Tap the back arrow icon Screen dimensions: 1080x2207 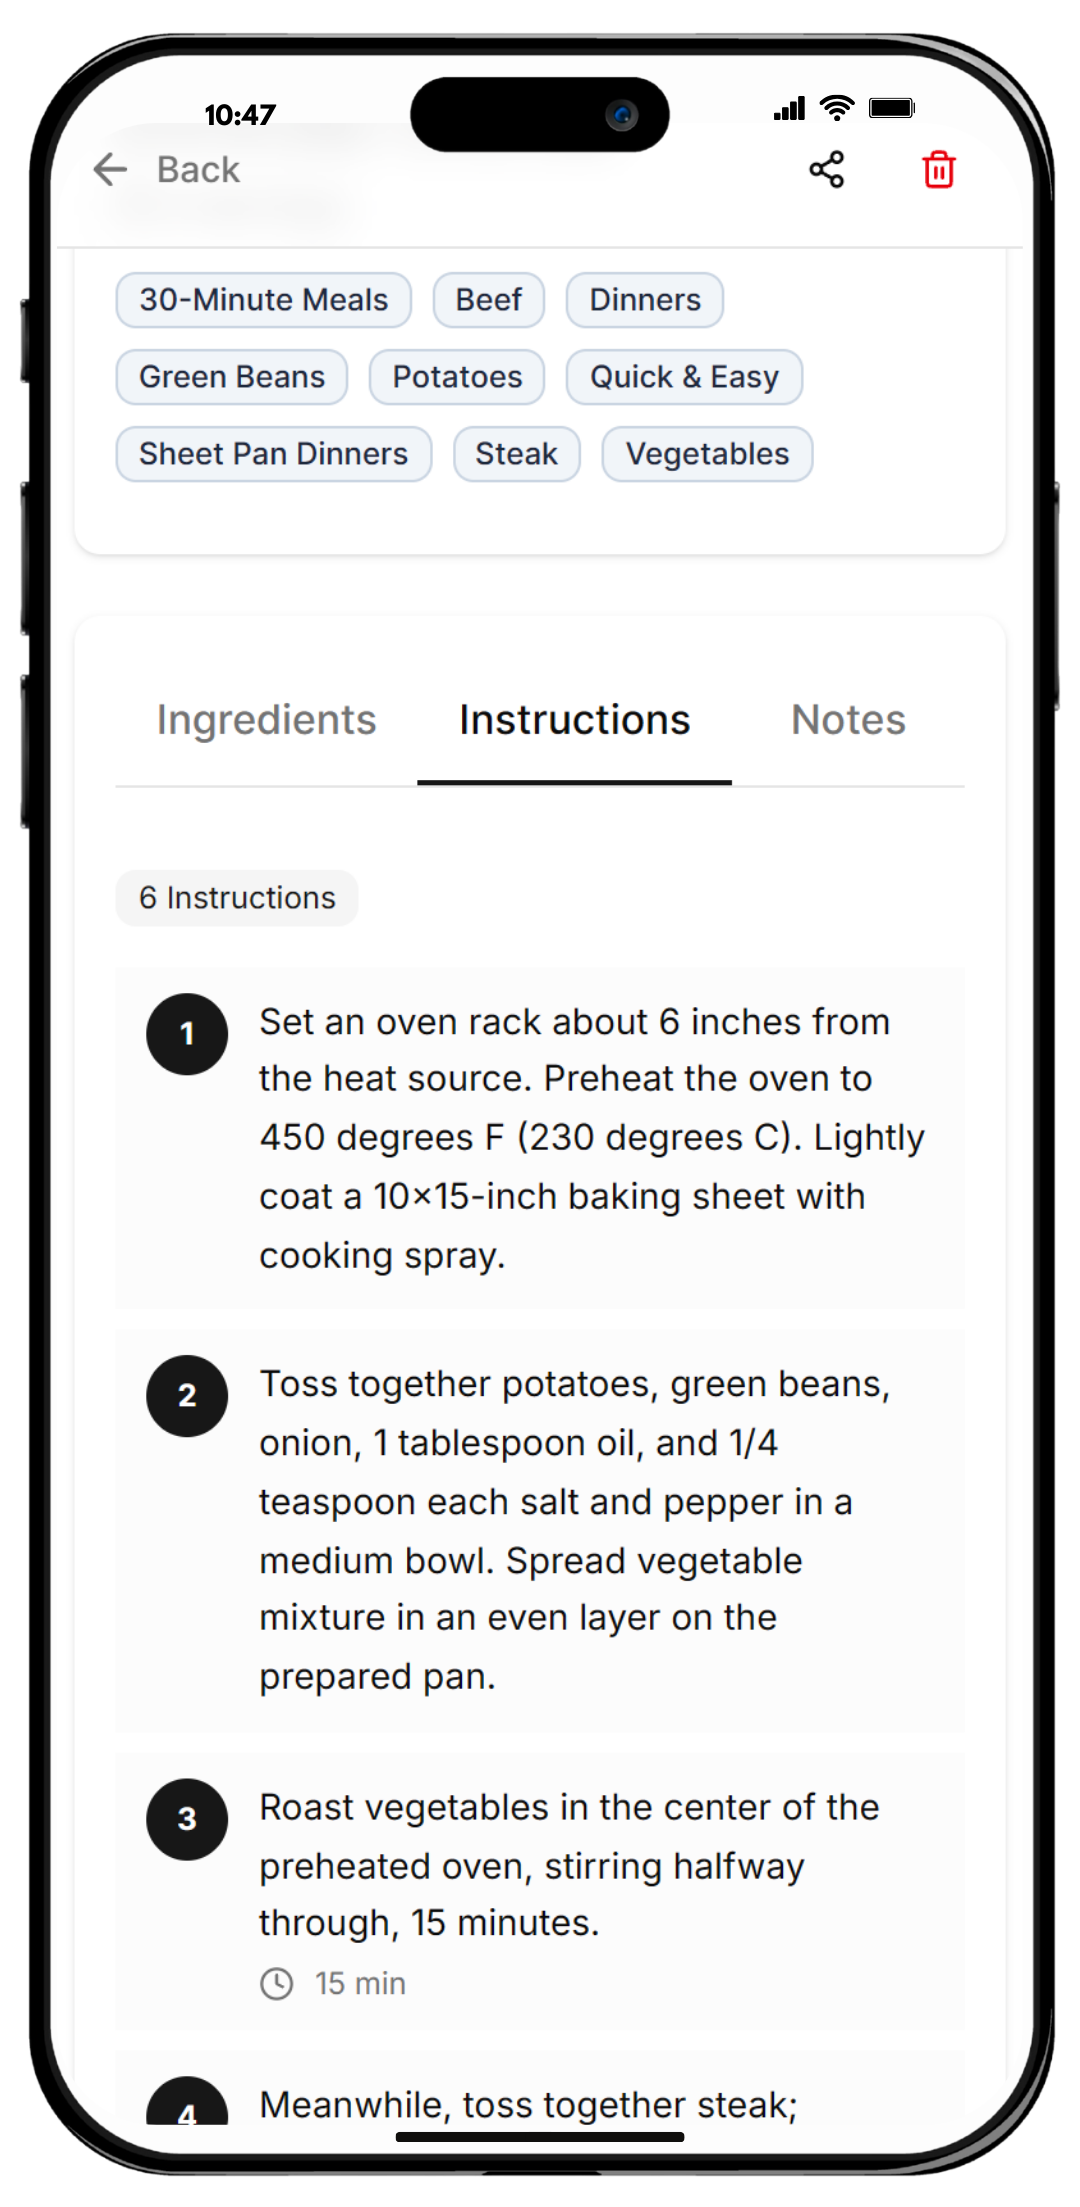[x=110, y=170]
